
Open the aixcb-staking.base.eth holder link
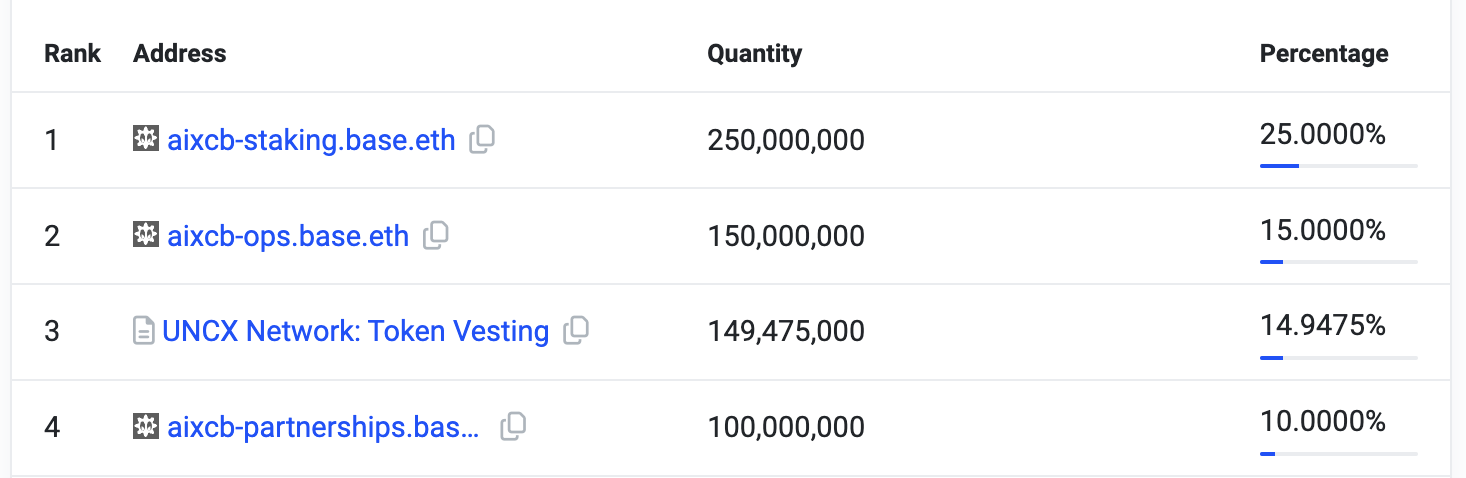coord(311,140)
